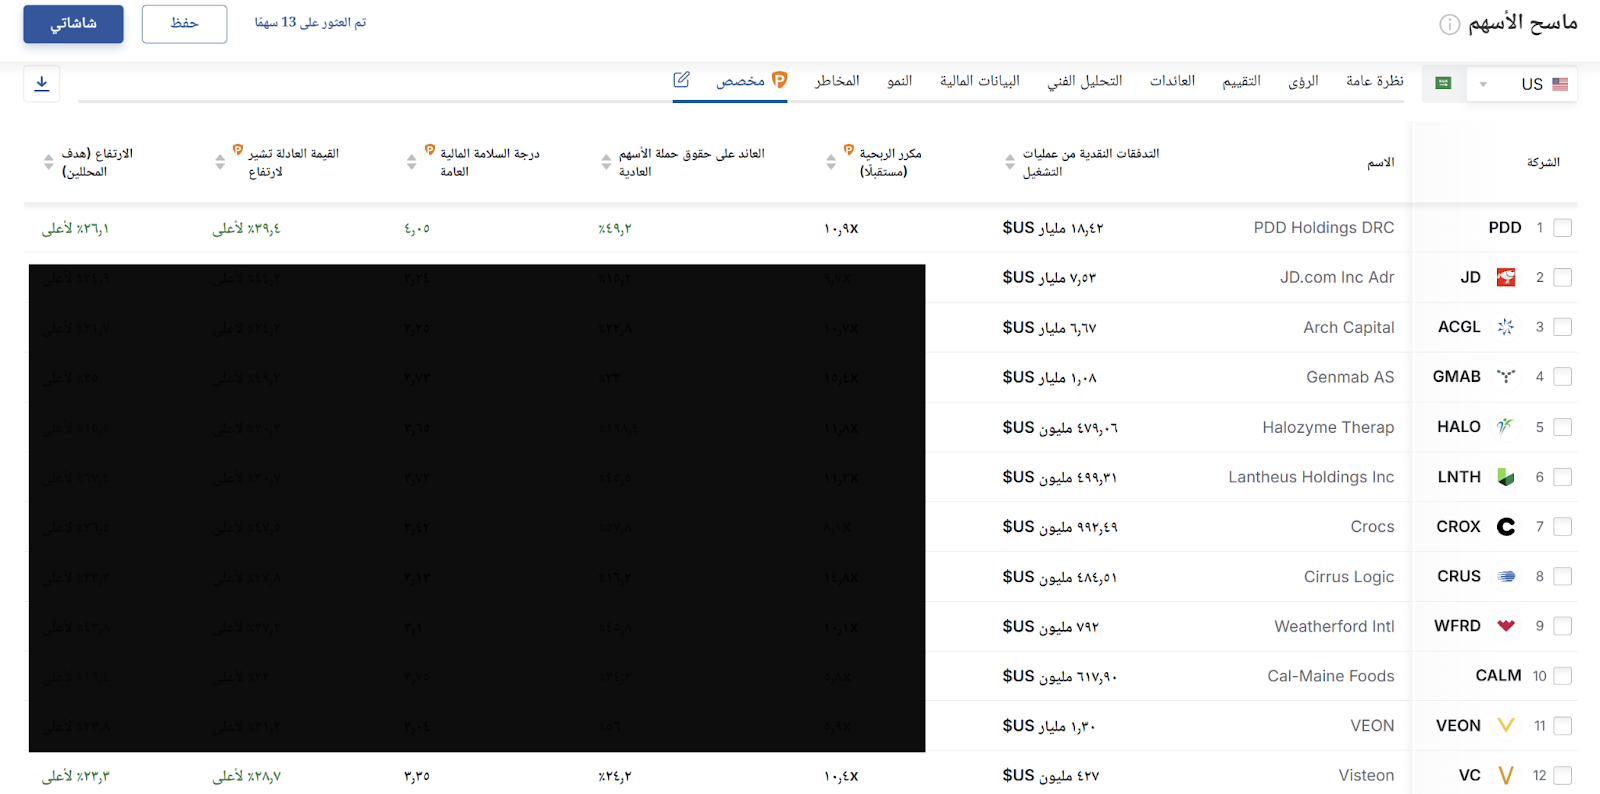Tick the checkbox for HALO row
The image size is (1600, 794).
tap(1563, 427)
